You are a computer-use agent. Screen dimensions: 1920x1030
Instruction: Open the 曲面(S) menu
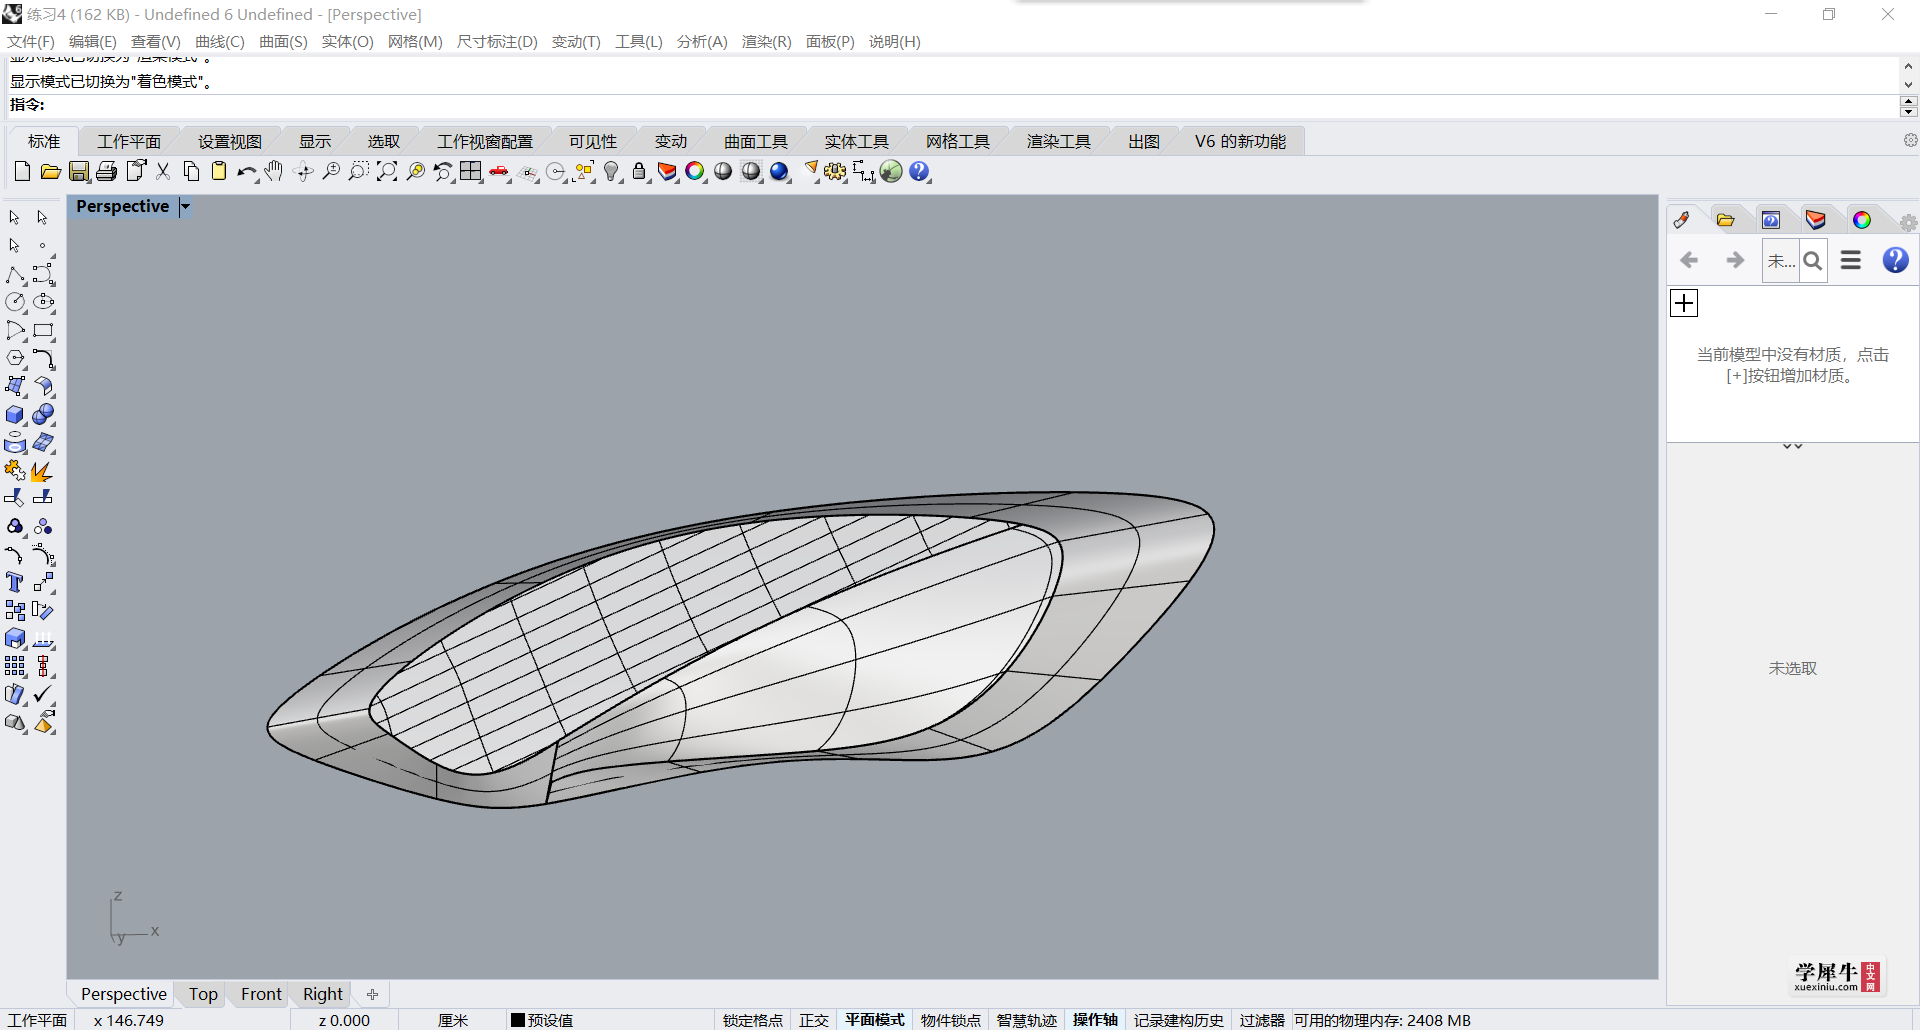pyautogui.click(x=283, y=42)
